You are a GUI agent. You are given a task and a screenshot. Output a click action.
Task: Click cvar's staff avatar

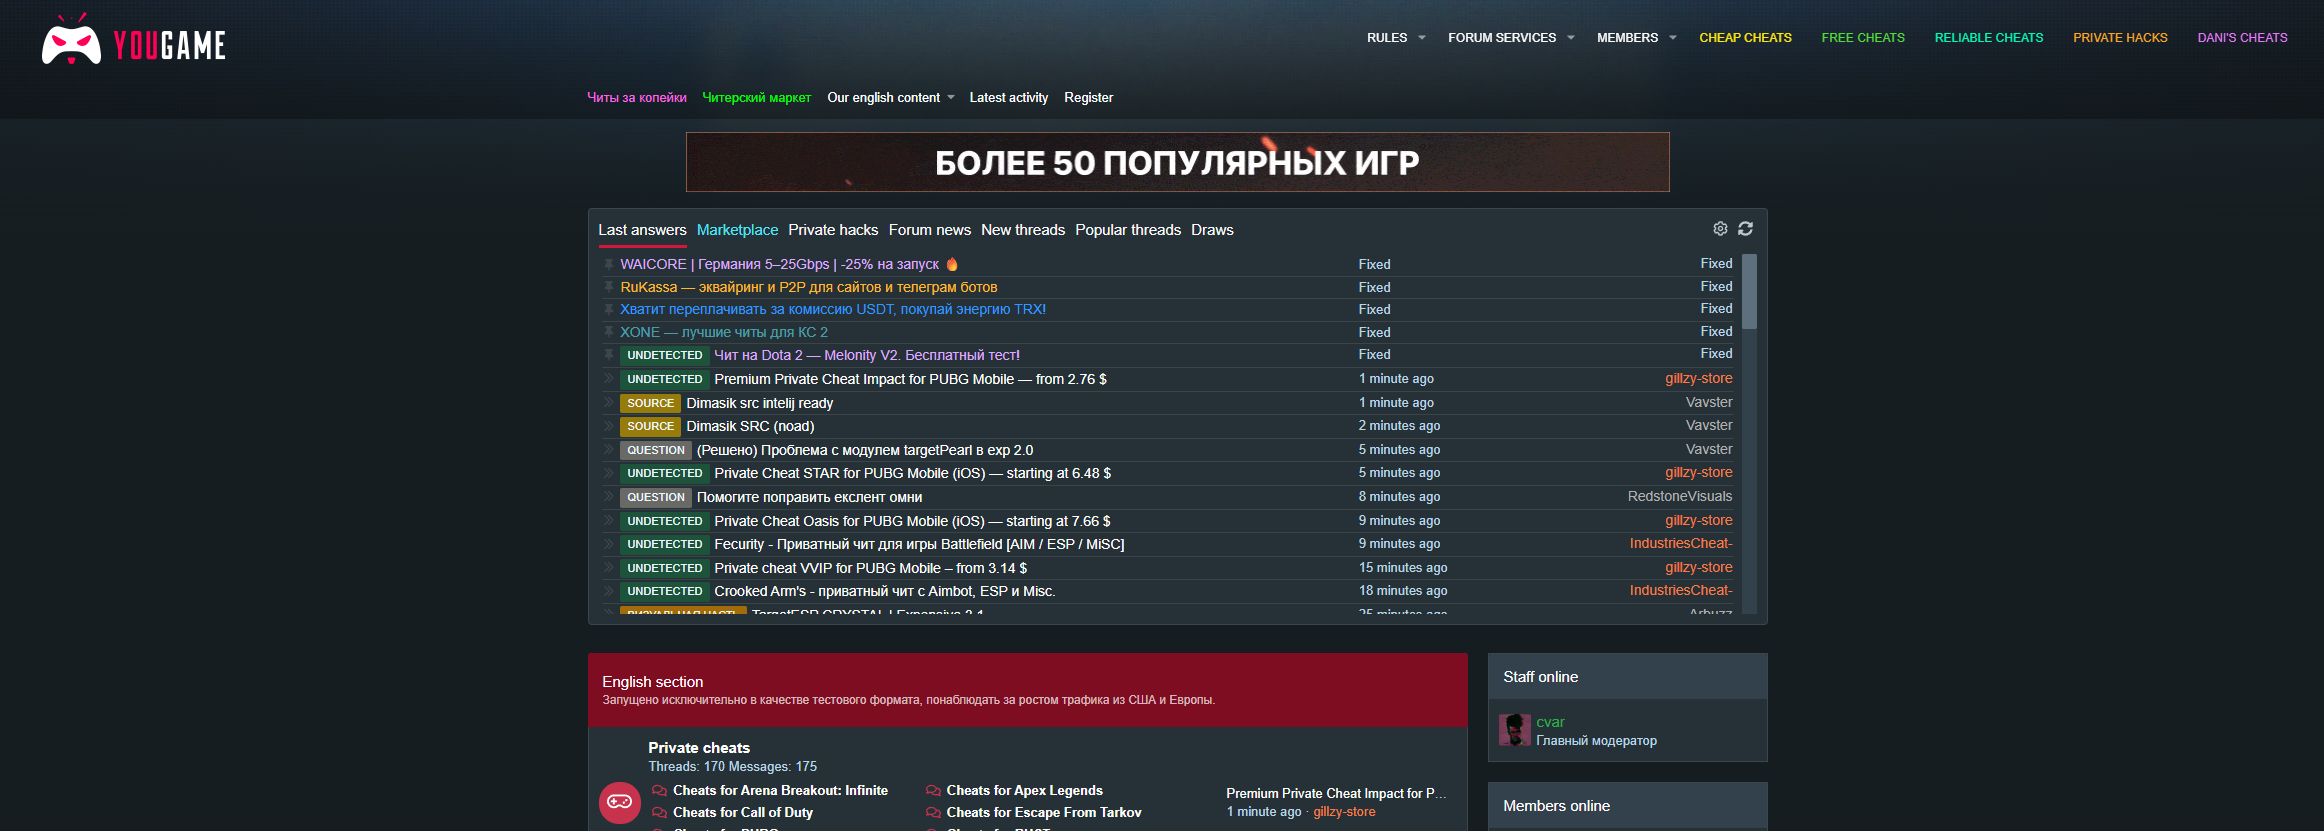(x=1515, y=730)
